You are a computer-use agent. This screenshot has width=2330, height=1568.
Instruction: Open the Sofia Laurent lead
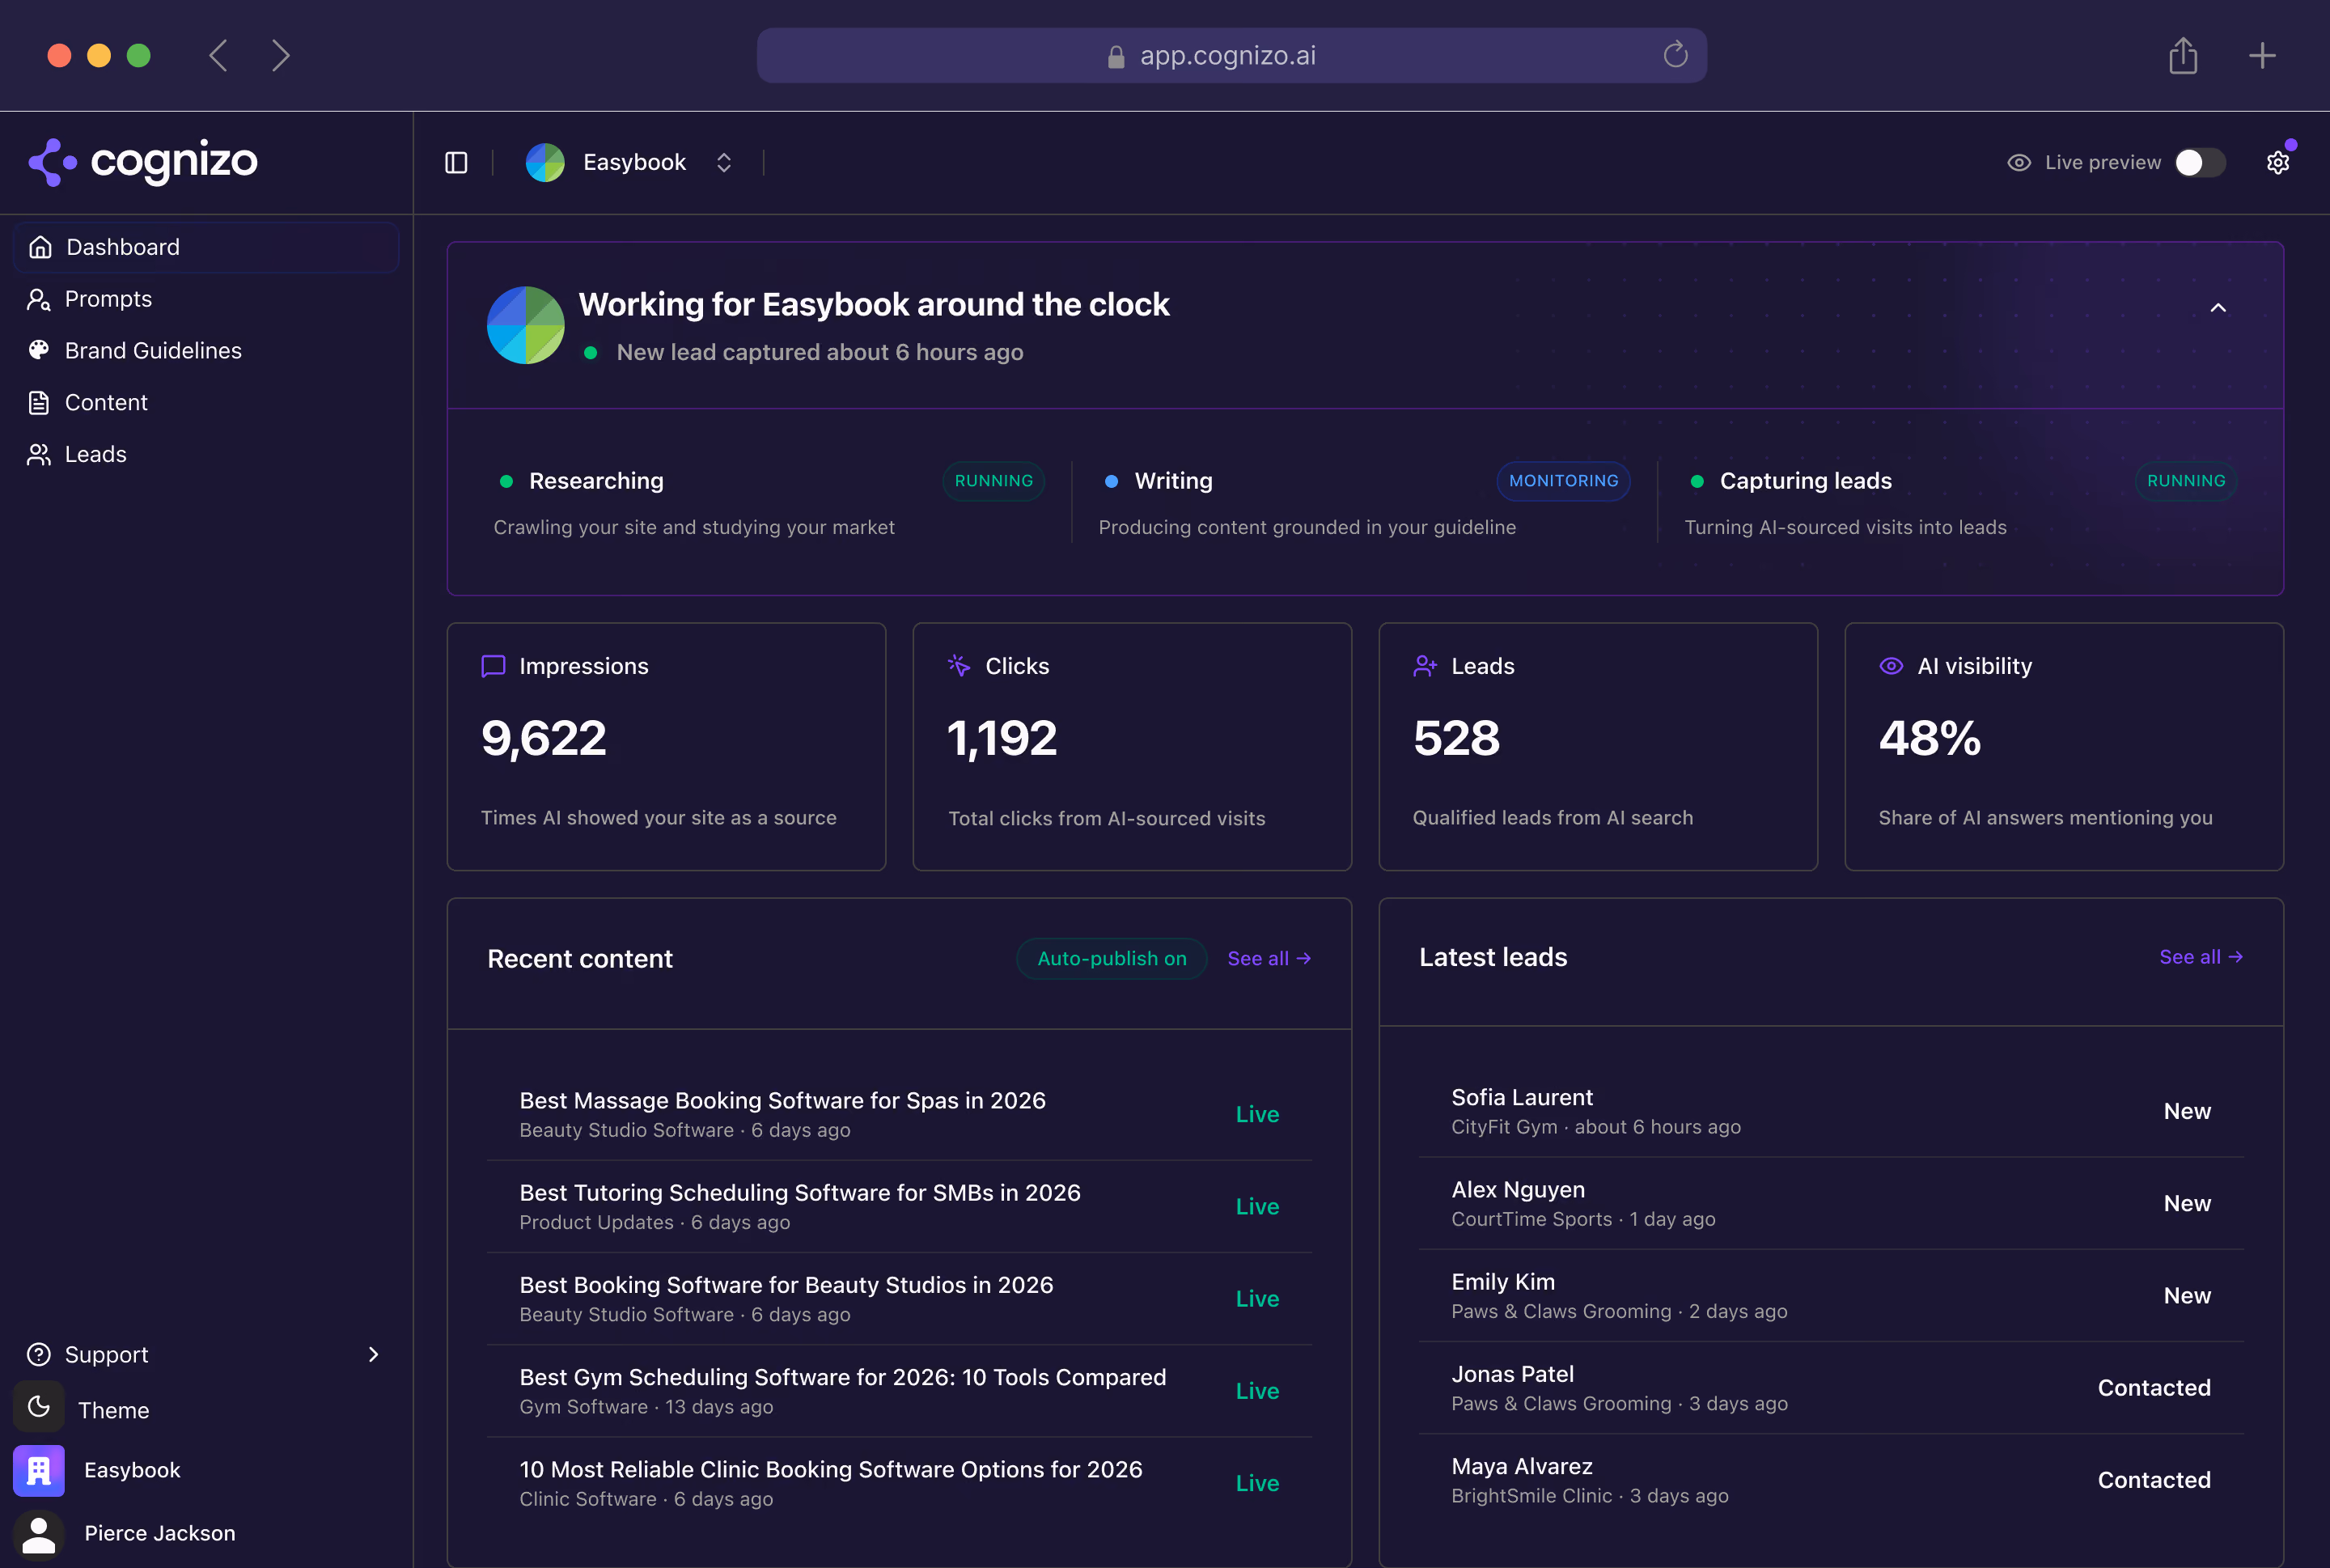1831,1112
